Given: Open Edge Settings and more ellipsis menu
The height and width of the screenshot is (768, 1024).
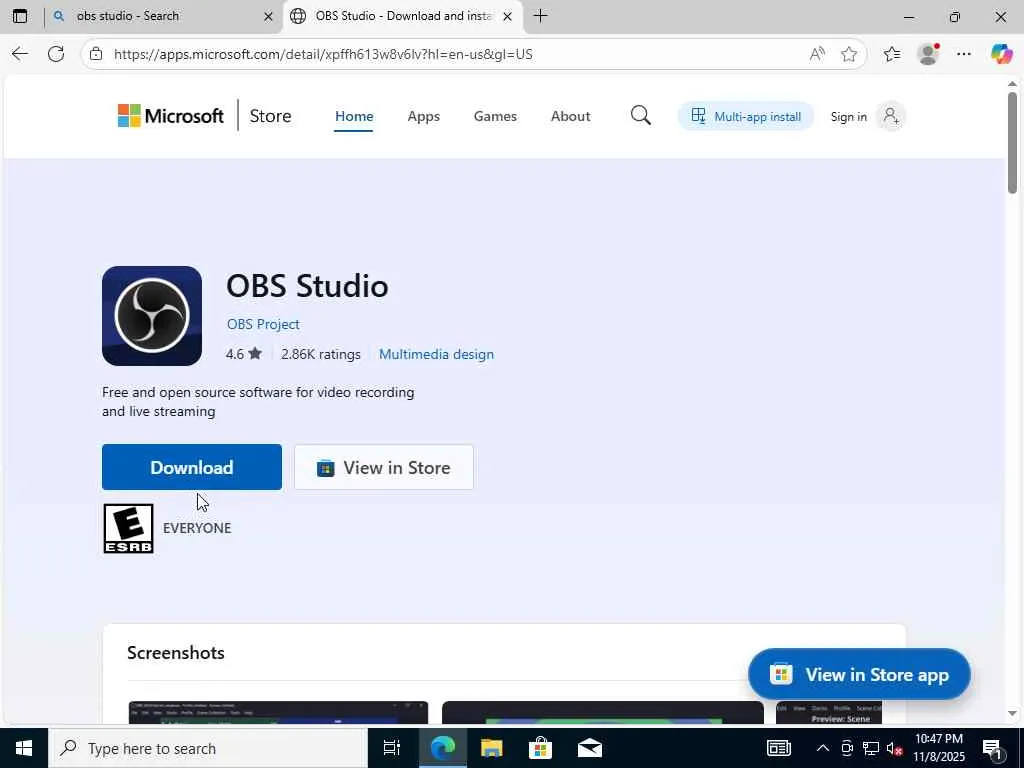Looking at the screenshot, I should [x=964, y=54].
